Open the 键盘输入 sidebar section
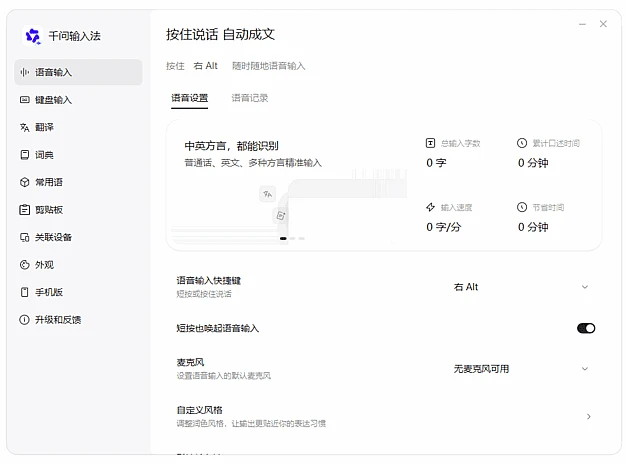 tap(78, 99)
